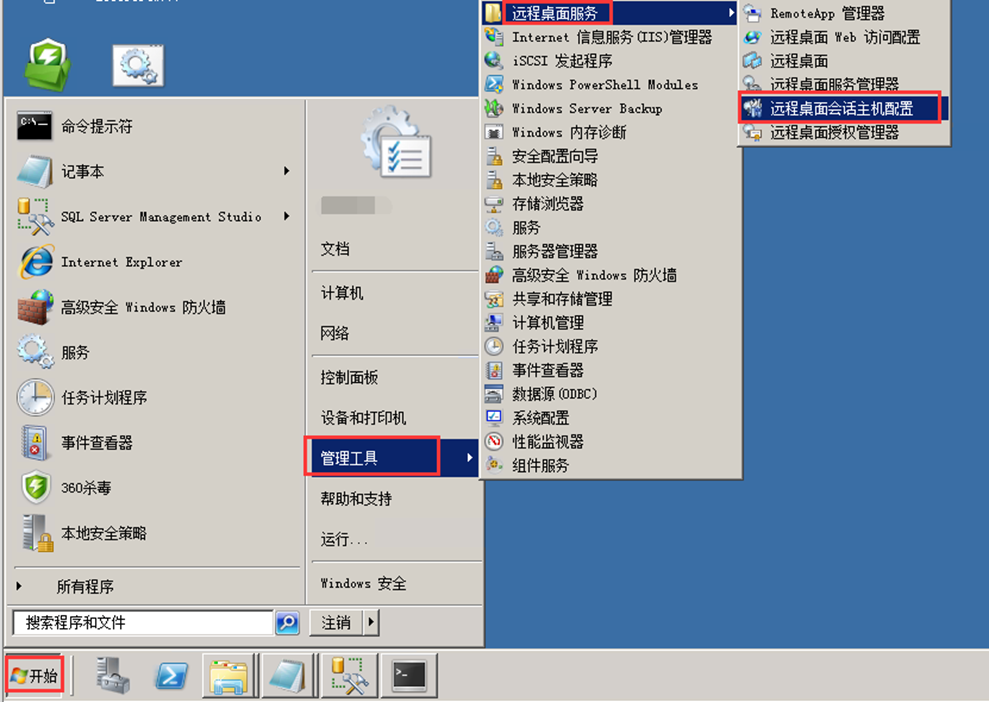
Task: Expand the 管理工具 submenu arrow
Action: coord(469,457)
